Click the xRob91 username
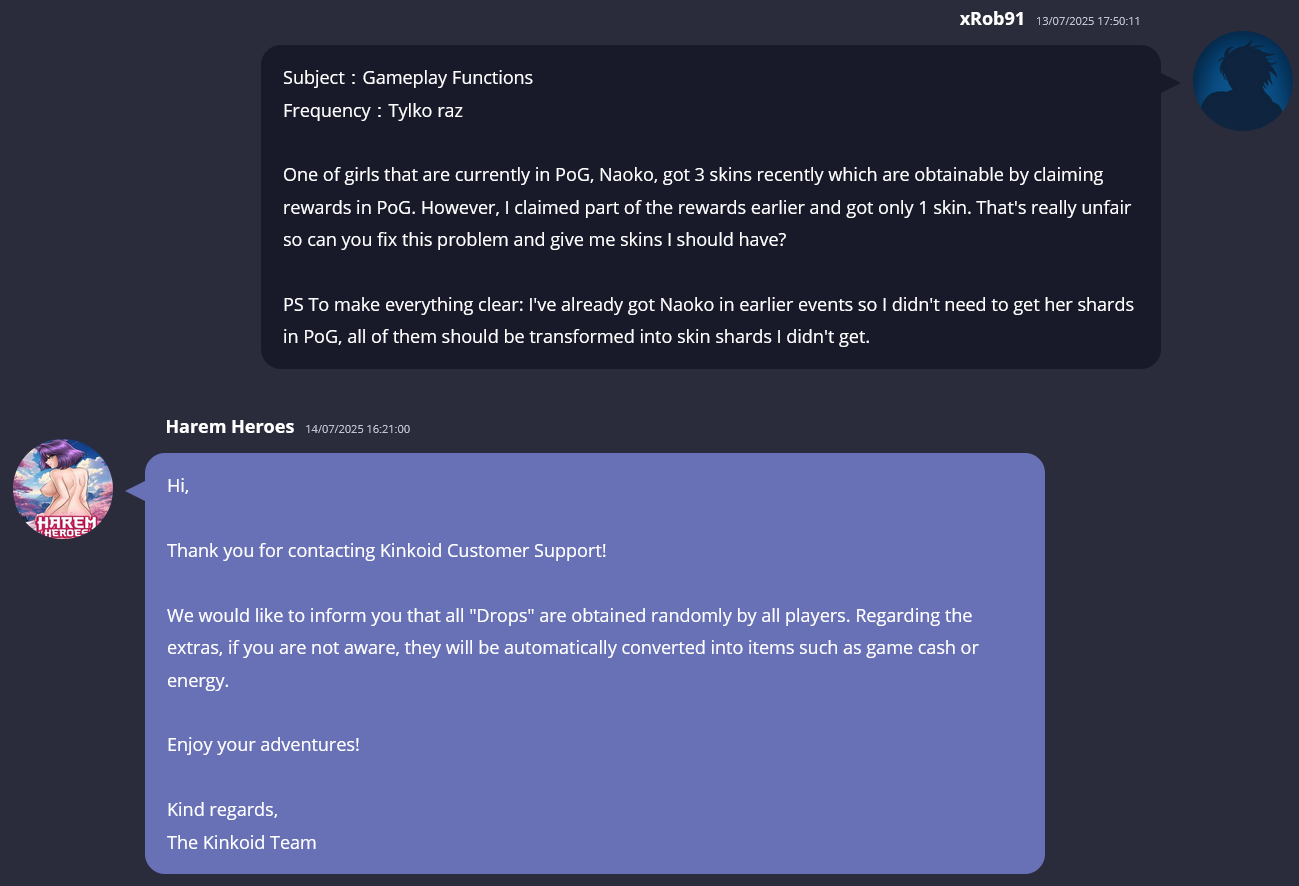Image resolution: width=1299 pixels, height=886 pixels. (991, 19)
